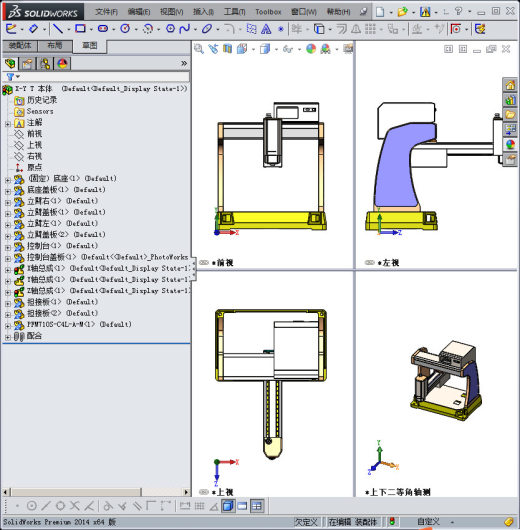This screenshot has width=520, height=530.
Task: Open the rectangle tool dropdown arrow
Action: pos(91,30)
